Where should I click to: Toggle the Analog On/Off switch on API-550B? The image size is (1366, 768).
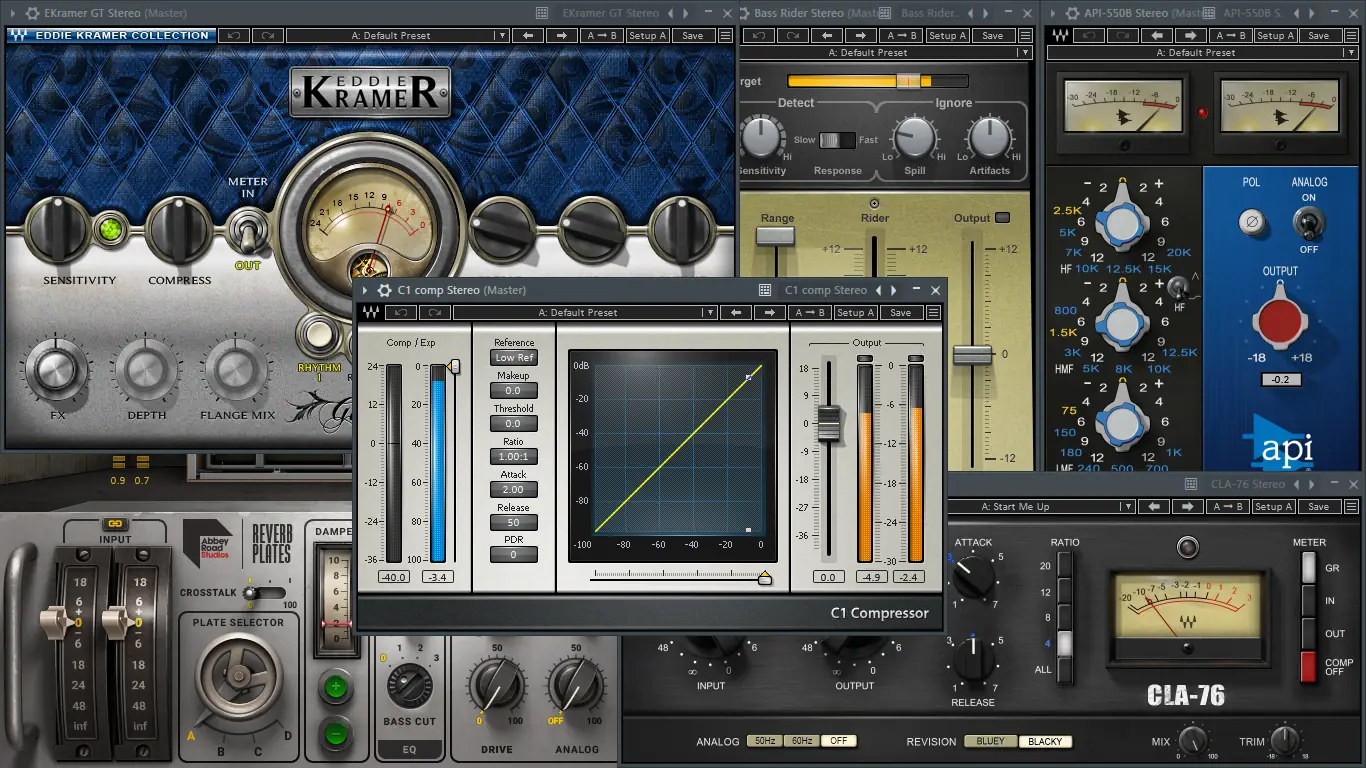click(1307, 222)
